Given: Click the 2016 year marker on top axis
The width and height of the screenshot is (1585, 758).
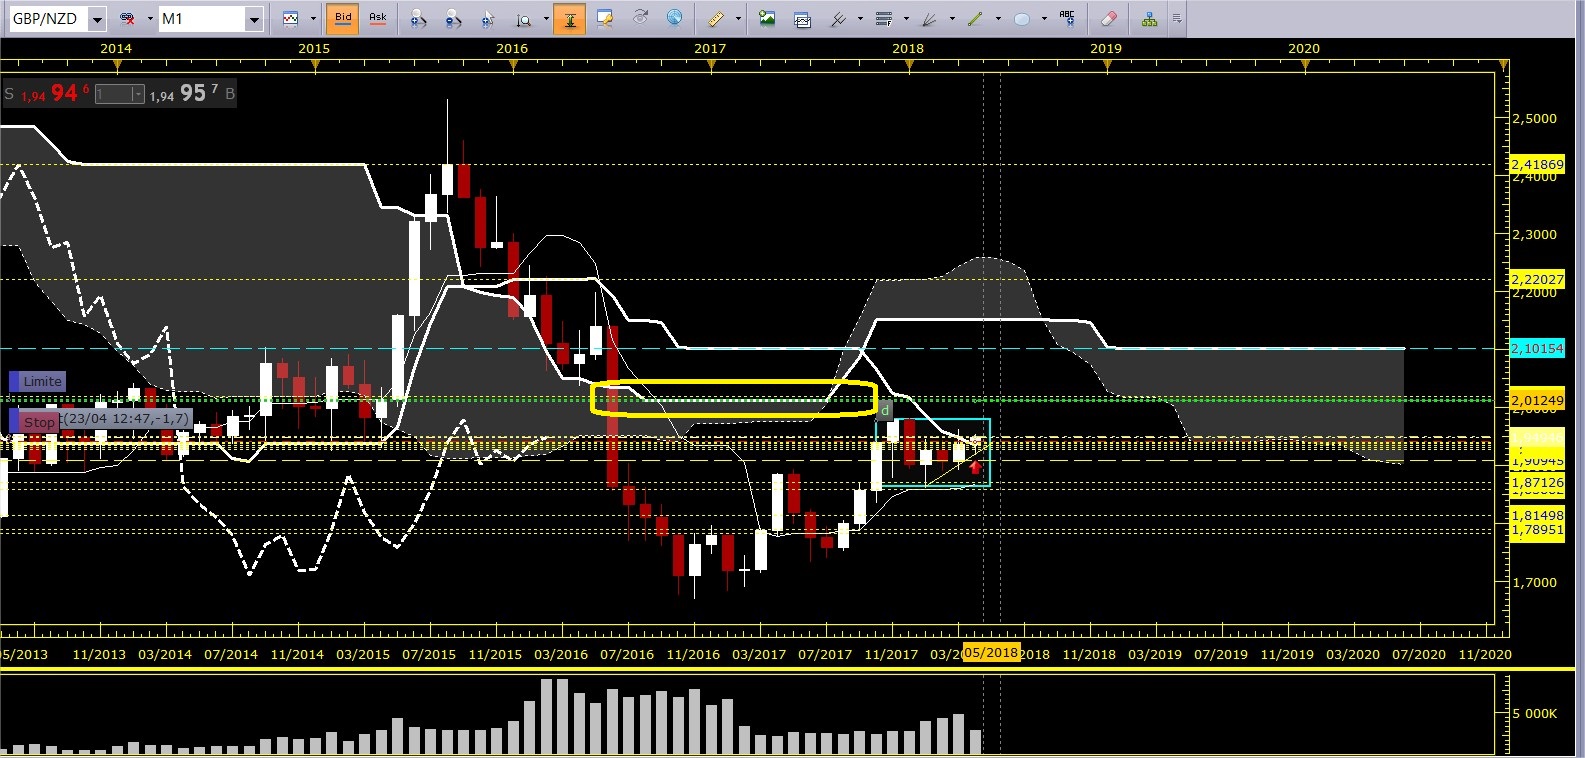Looking at the screenshot, I should click(x=512, y=48).
